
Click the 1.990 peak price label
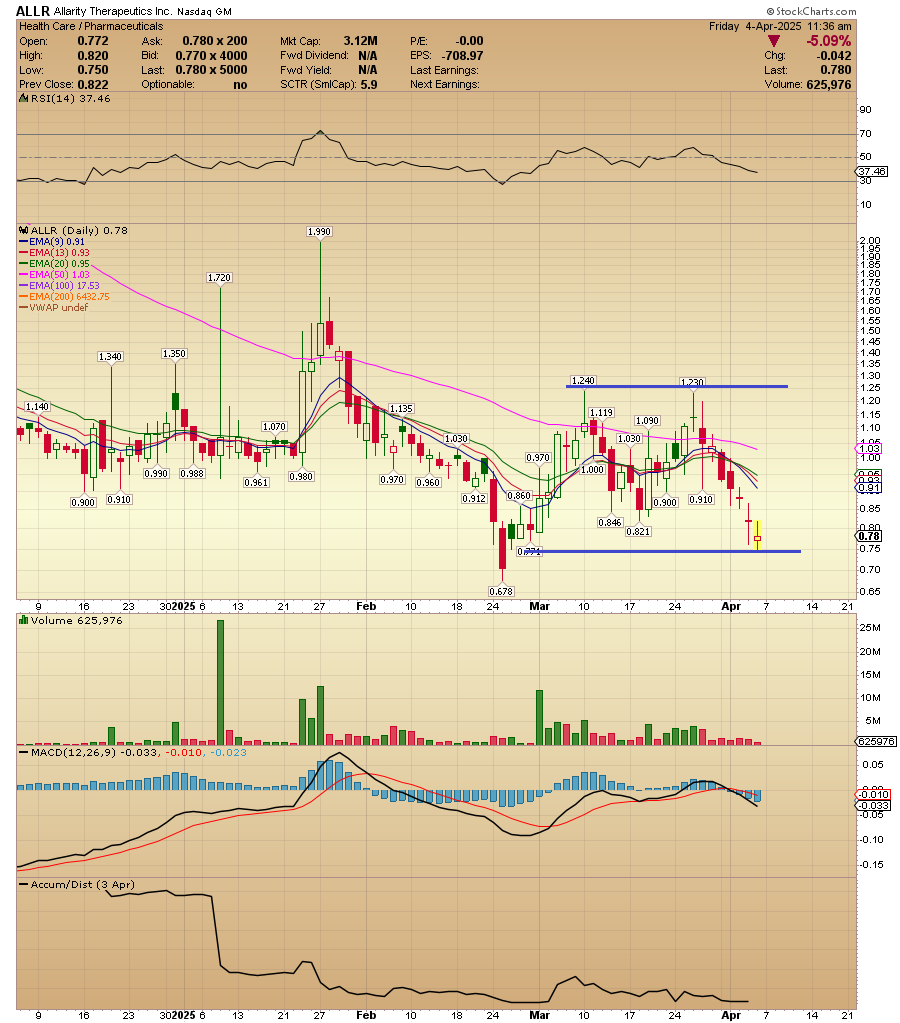pyautogui.click(x=319, y=232)
